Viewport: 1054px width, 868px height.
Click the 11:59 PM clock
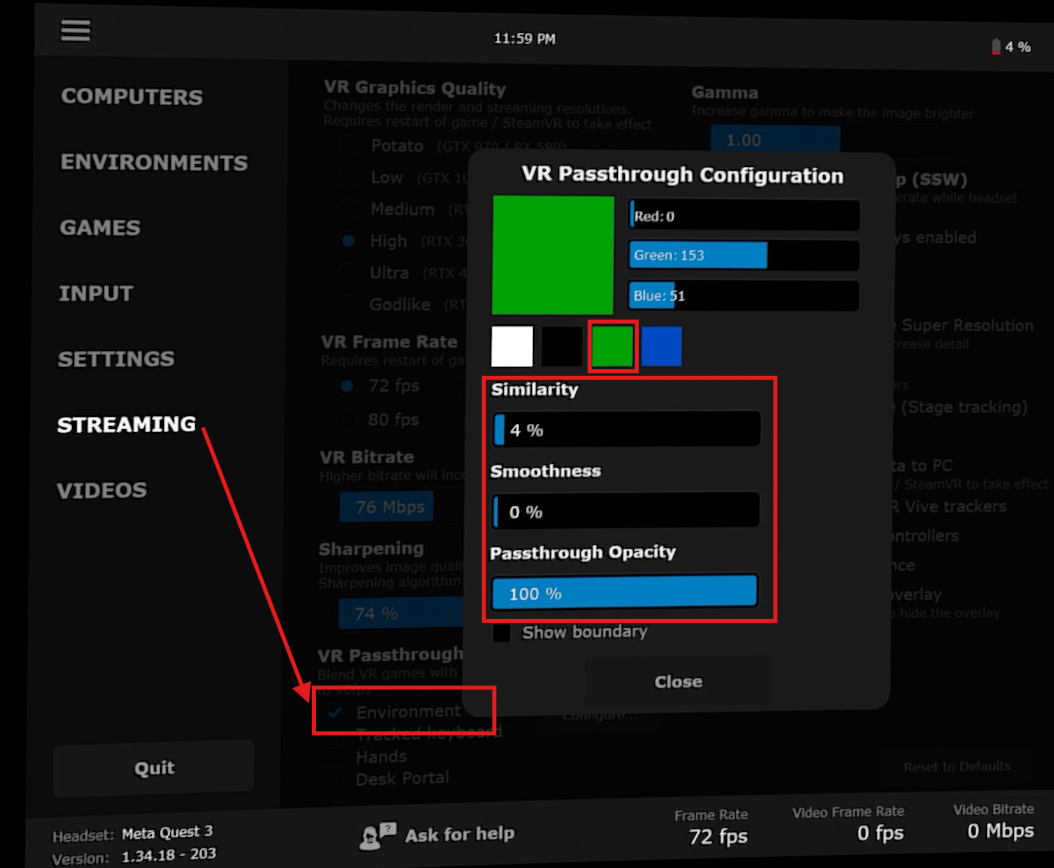(524, 39)
